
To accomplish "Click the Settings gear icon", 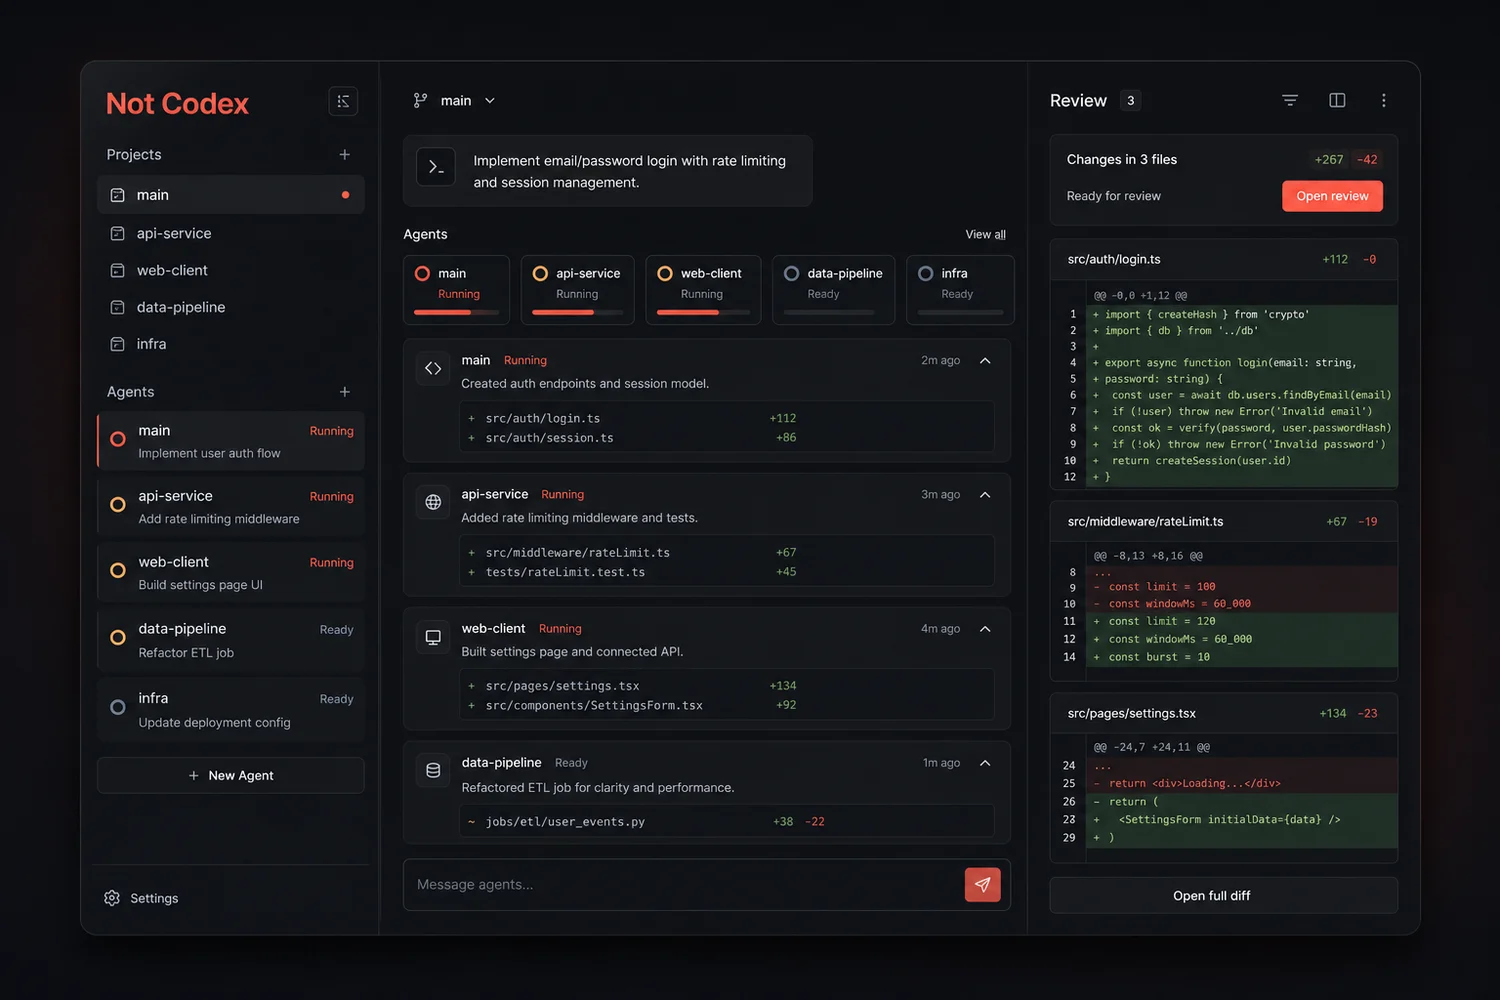I will click(x=112, y=898).
